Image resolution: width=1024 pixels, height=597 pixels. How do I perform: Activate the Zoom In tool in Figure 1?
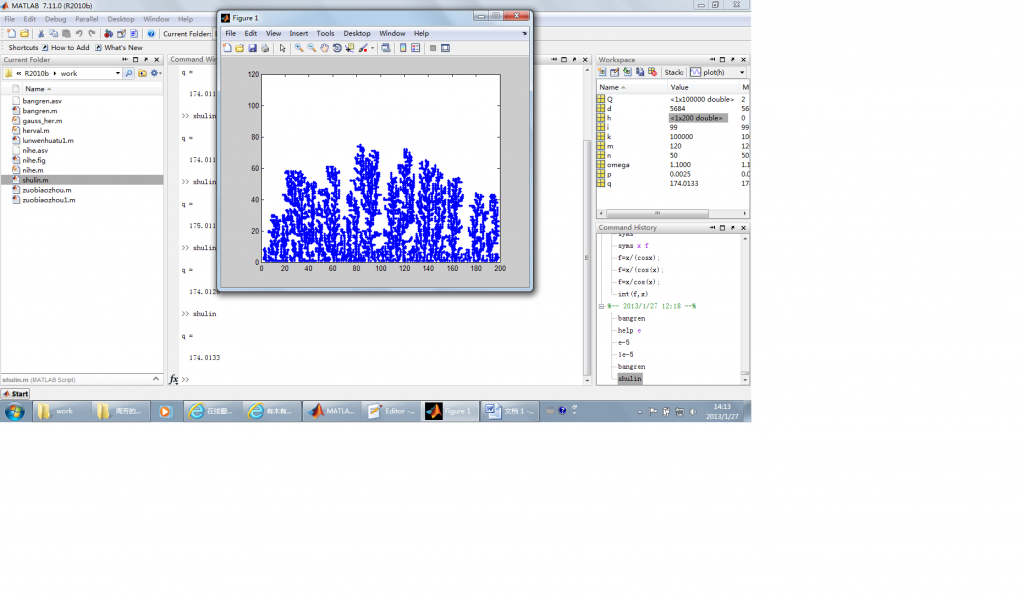coord(298,48)
